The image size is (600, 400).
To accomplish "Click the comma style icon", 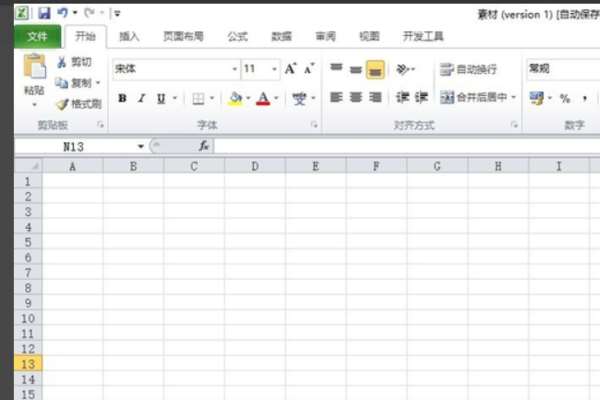I will coord(585,98).
